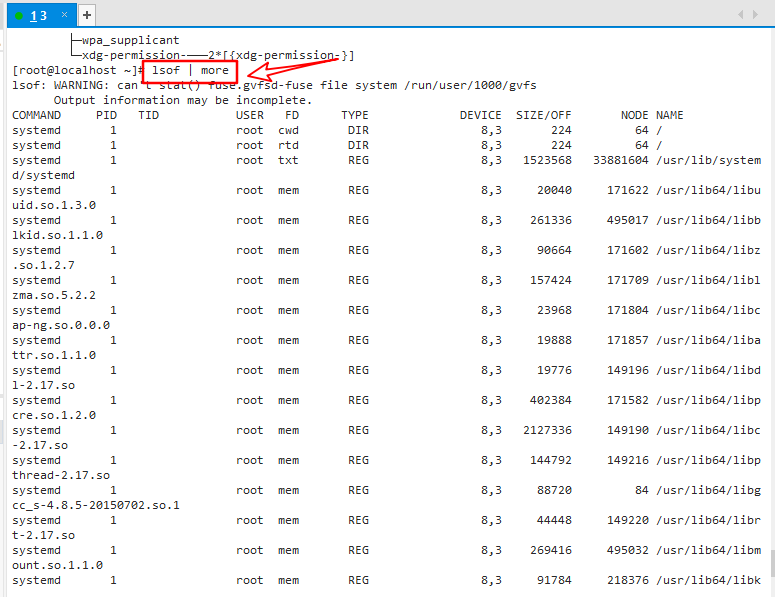Click the wrapped text .so.1.2.7
Screen dimensions: 775x597
pyautogui.click(x=43, y=265)
